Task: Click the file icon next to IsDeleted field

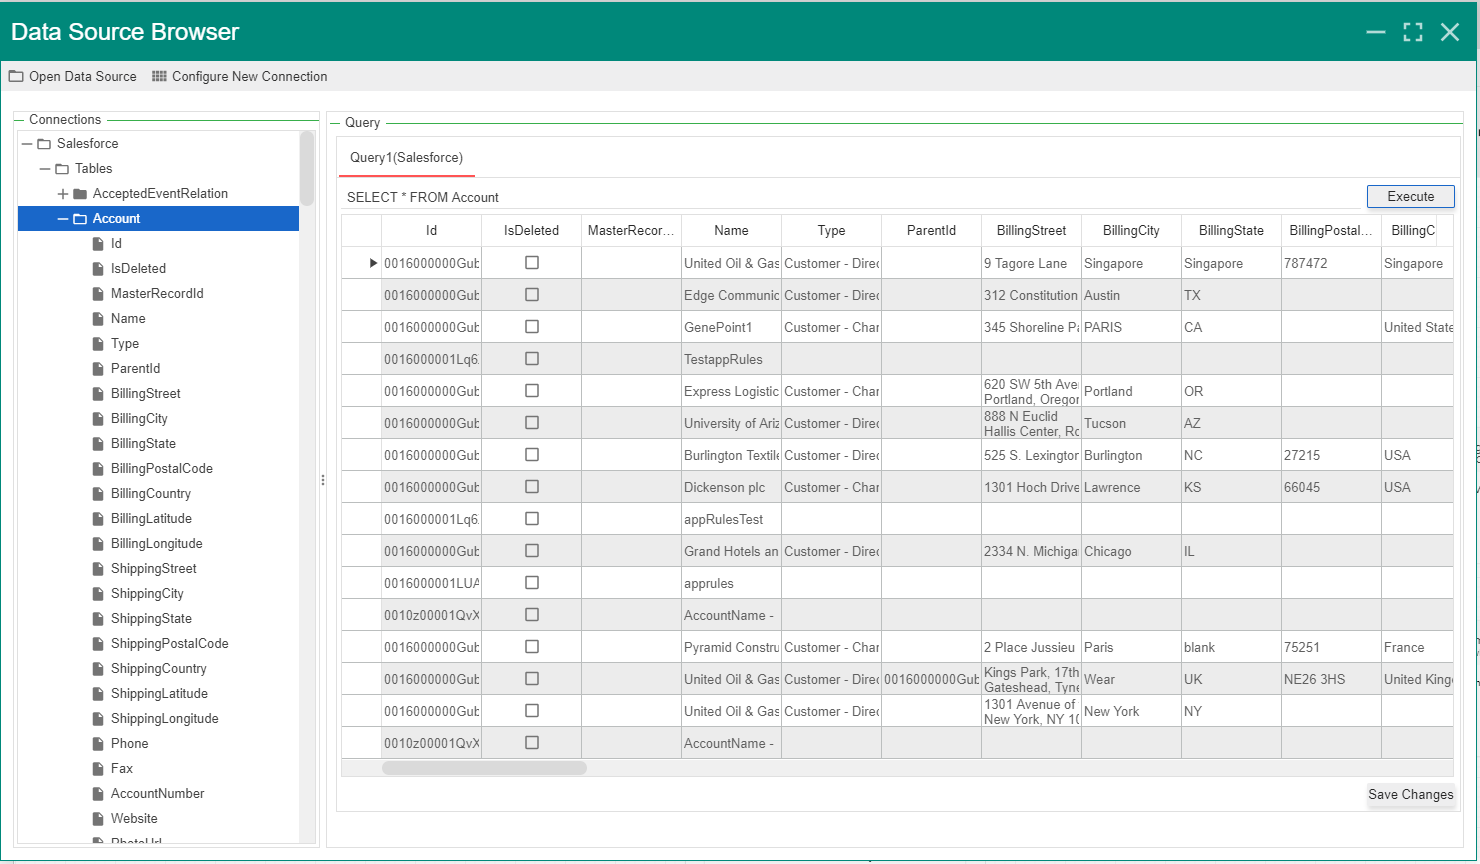Action: (98, 269)
